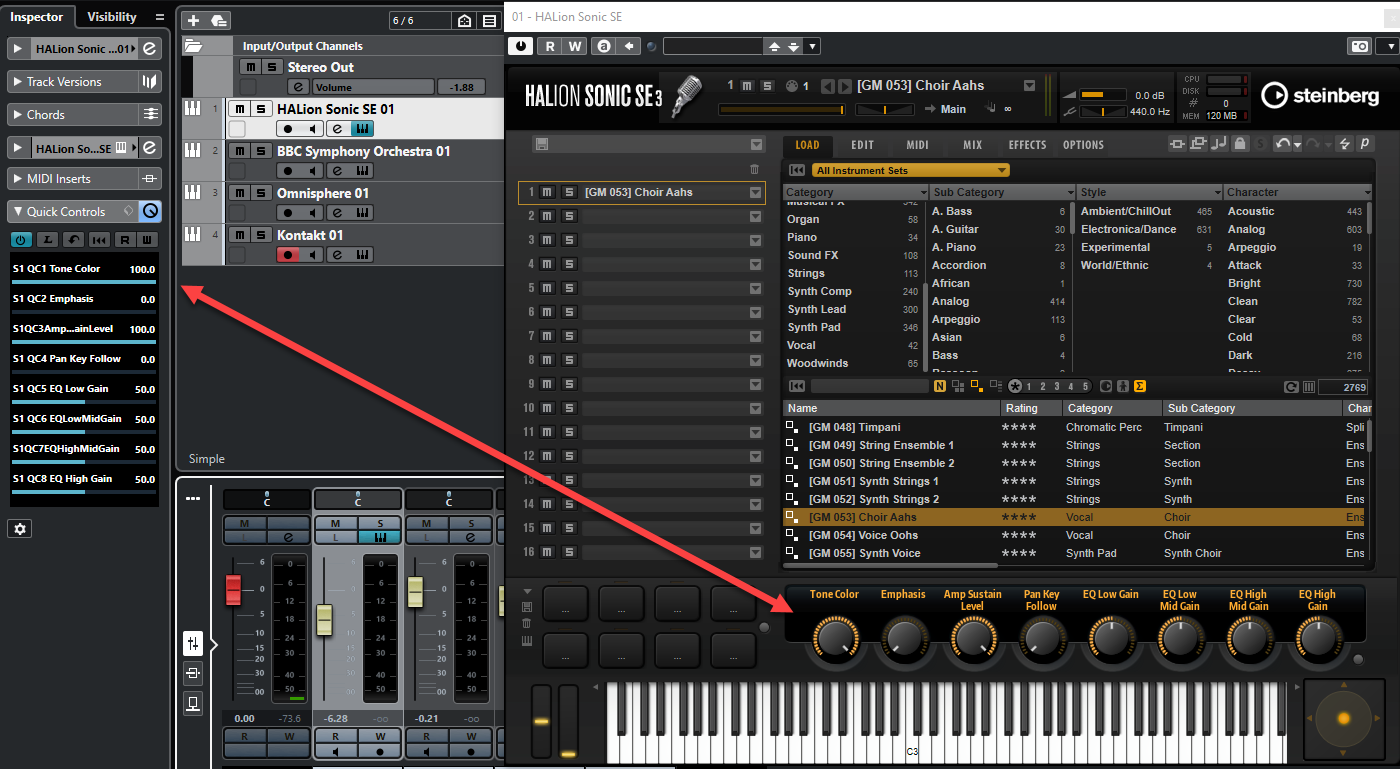The image size is (1400, 769).
Task: Click the save icon beside trigger pads
Action: click(x=527, y=607)
